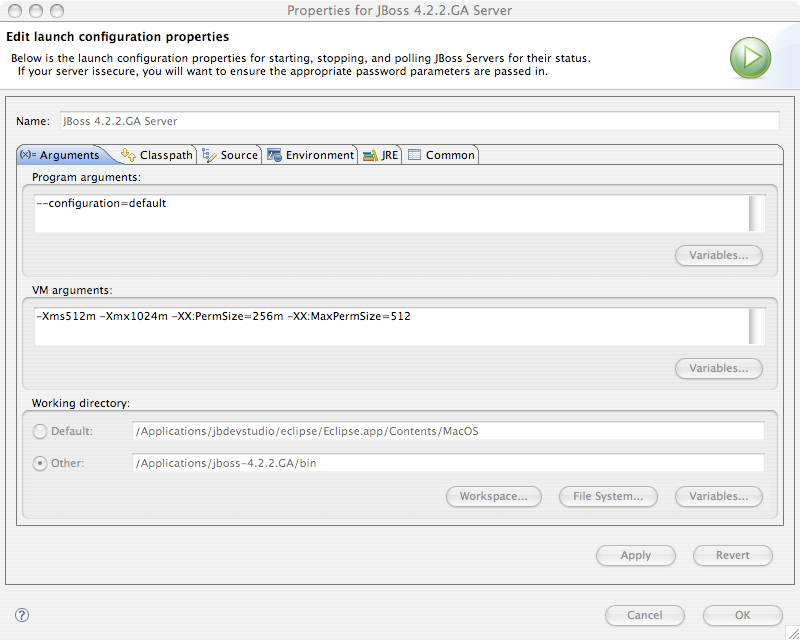Image resolution: width=800 pixels, height=640 pixels.
Task: Open Variables for Program arguments
Action: (718, 255)
